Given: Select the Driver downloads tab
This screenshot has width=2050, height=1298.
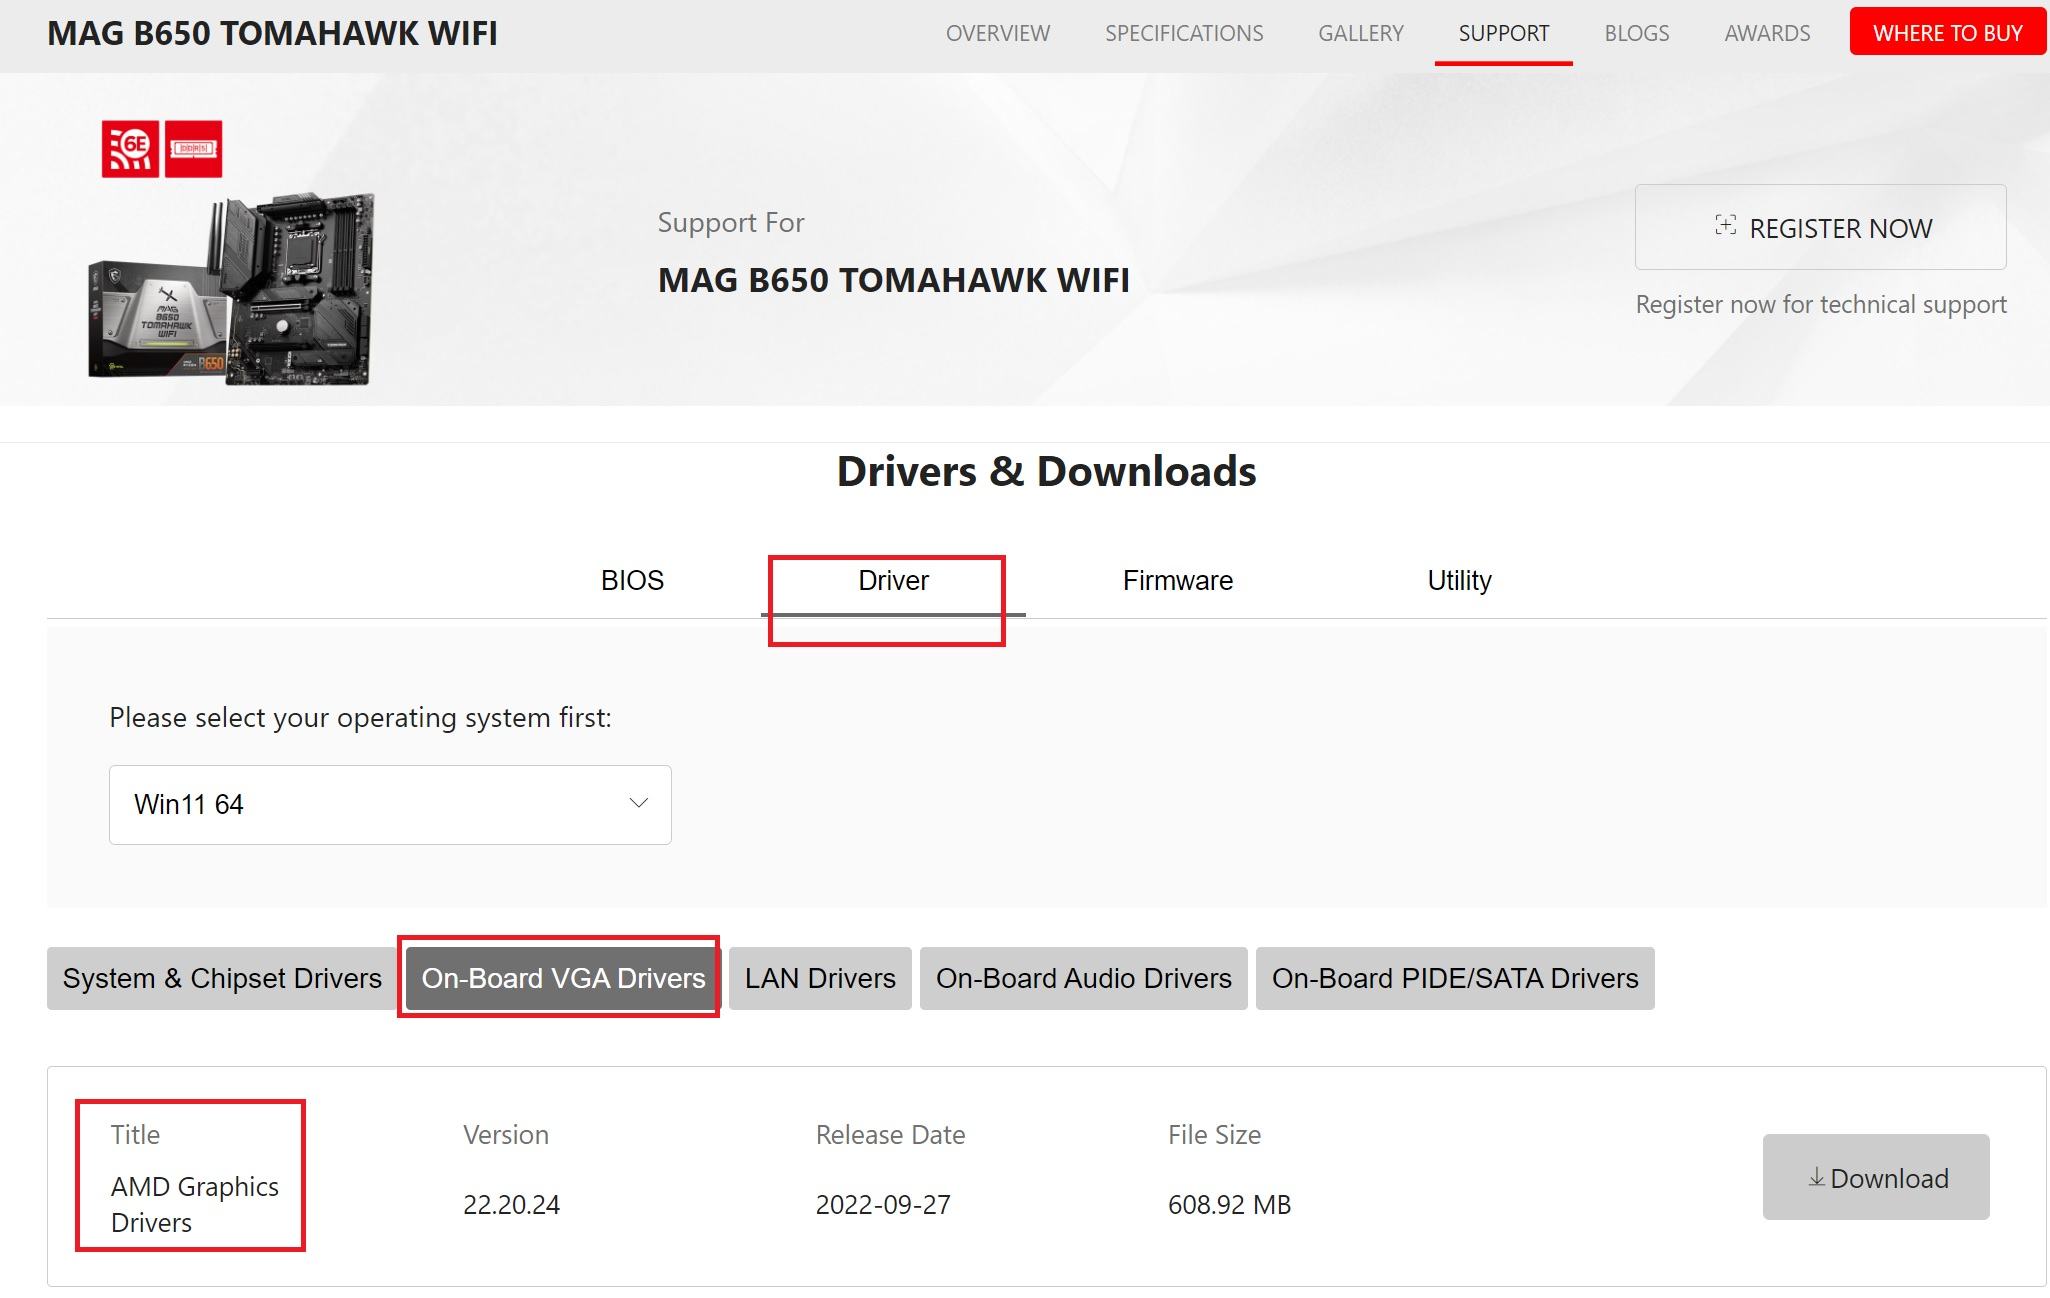Looking at the screenshot, I should 893,581.
